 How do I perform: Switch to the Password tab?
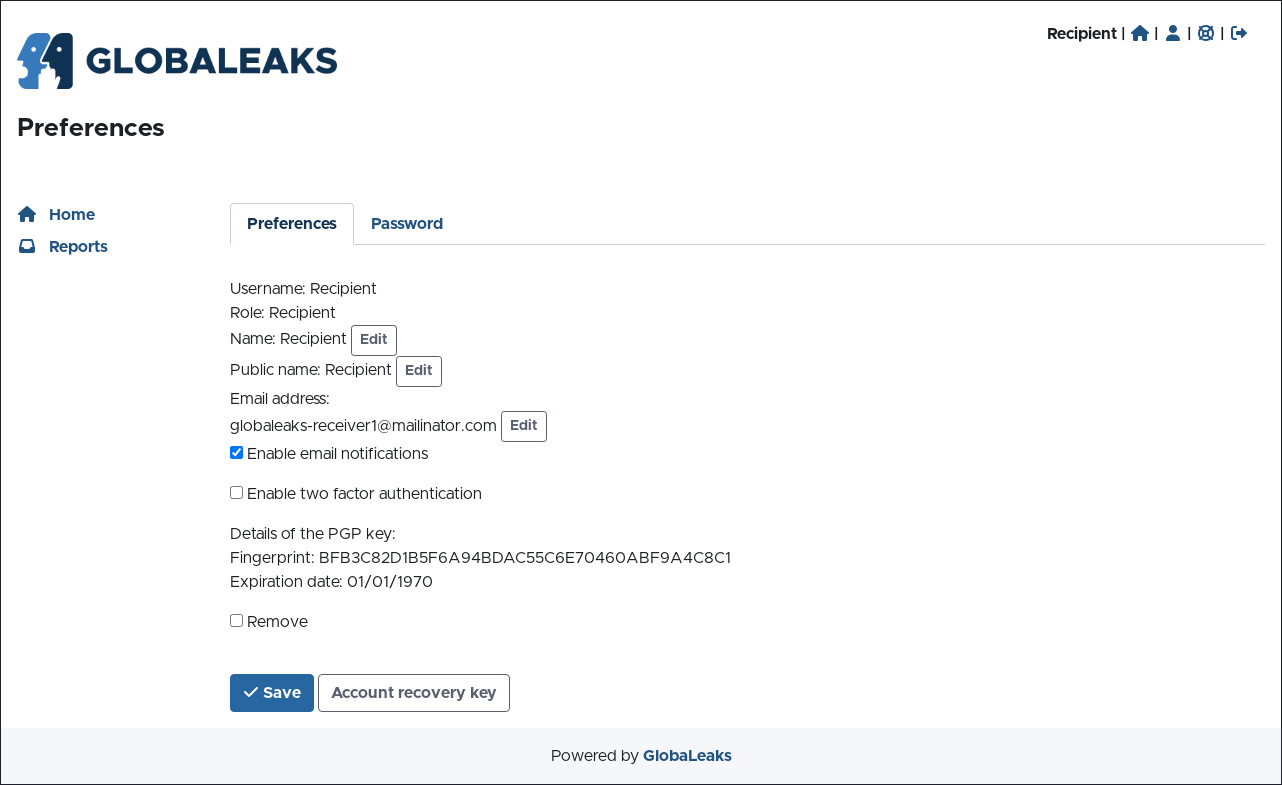point(407,223)
